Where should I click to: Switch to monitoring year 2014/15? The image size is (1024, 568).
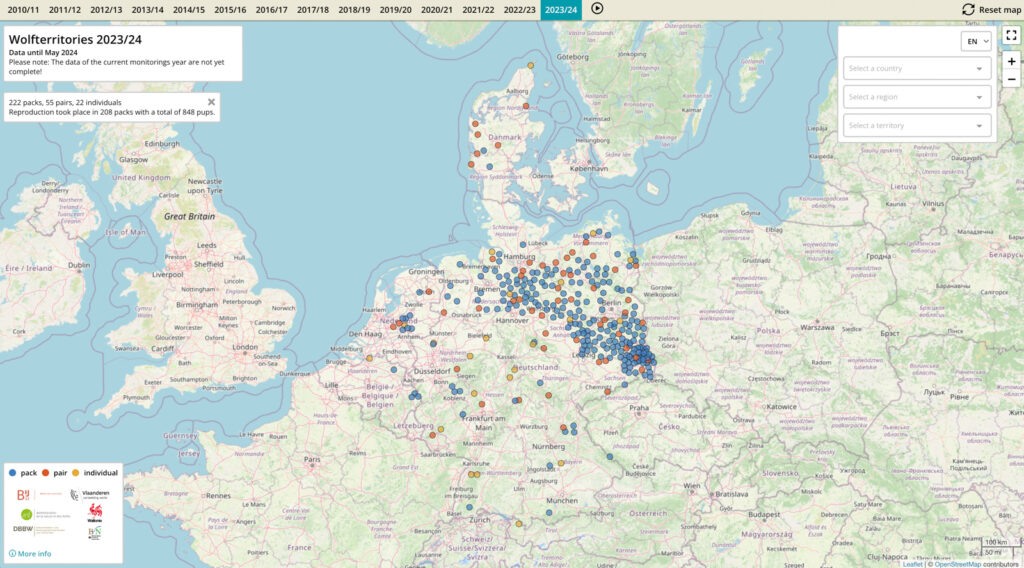(189, 10)
